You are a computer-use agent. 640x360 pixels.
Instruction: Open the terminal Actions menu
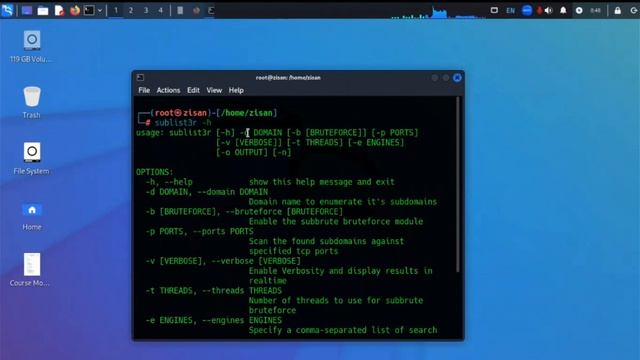(x=168, y=90)
